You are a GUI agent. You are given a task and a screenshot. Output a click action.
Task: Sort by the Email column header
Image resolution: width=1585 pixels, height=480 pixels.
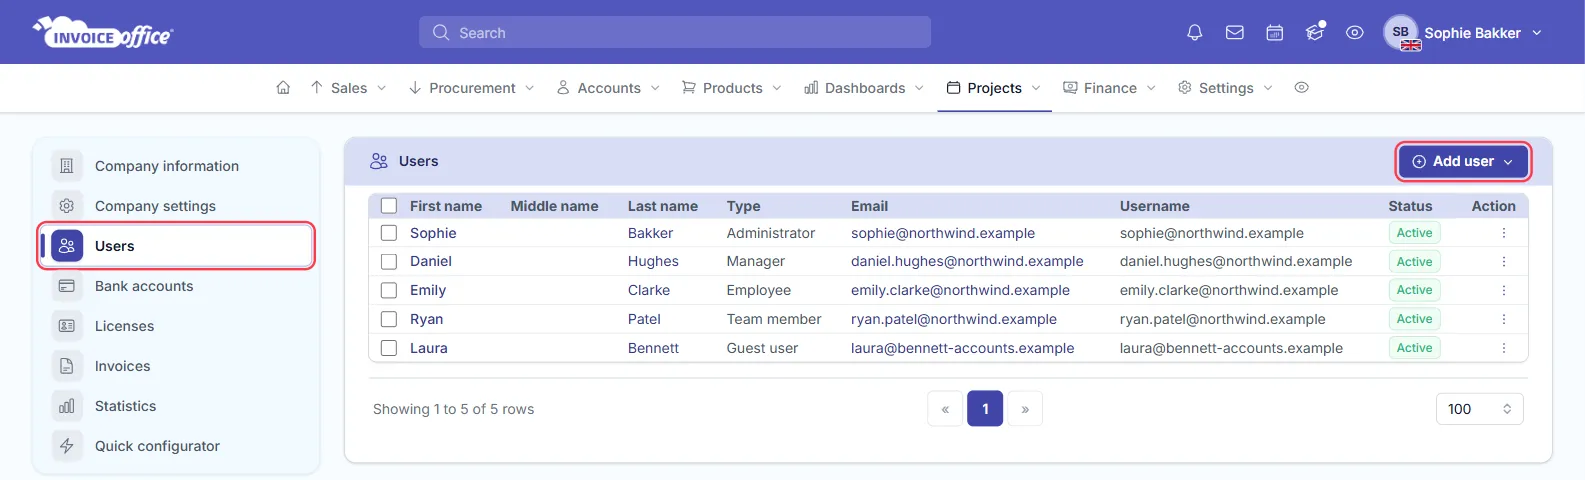869,206
